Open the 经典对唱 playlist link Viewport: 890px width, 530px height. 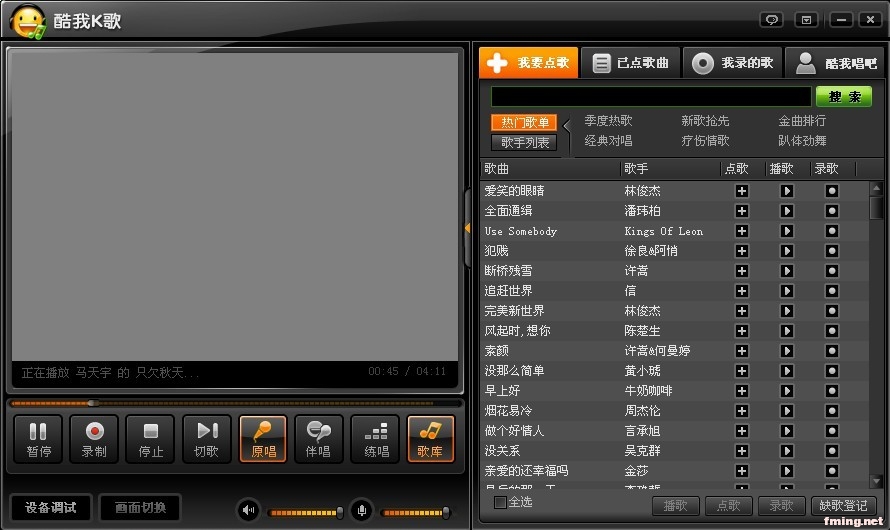click(608, 141)
